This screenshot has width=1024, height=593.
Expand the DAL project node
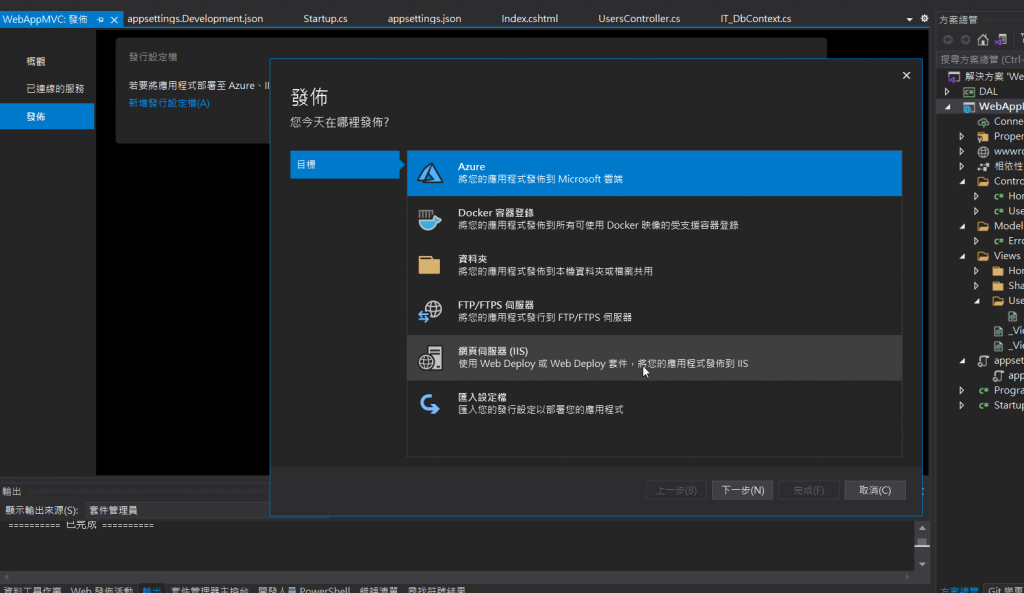tap(947, 92)
